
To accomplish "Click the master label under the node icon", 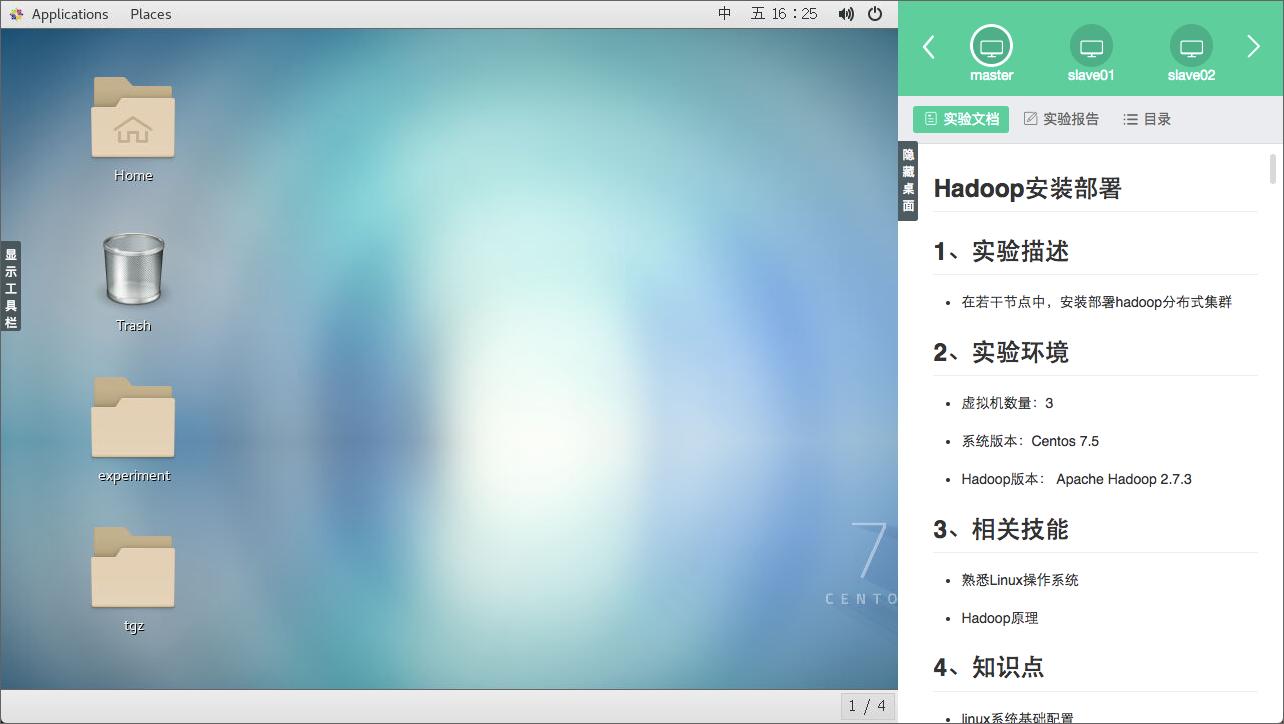I will pos(991,75).
